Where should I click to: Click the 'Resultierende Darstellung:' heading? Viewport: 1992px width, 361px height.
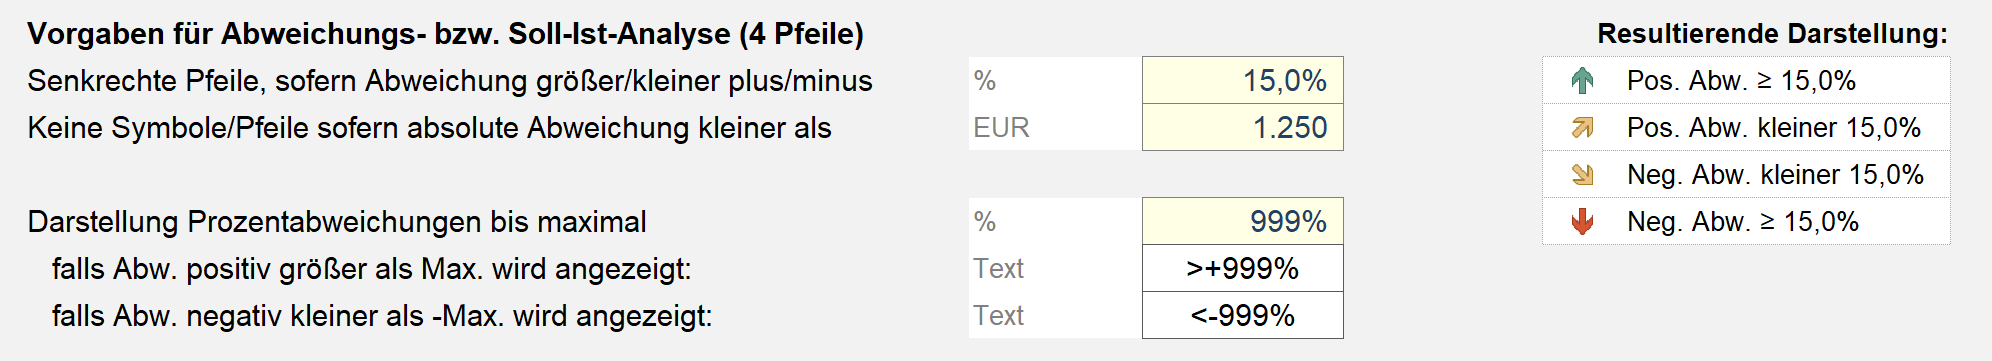(x=1772, y=34)
